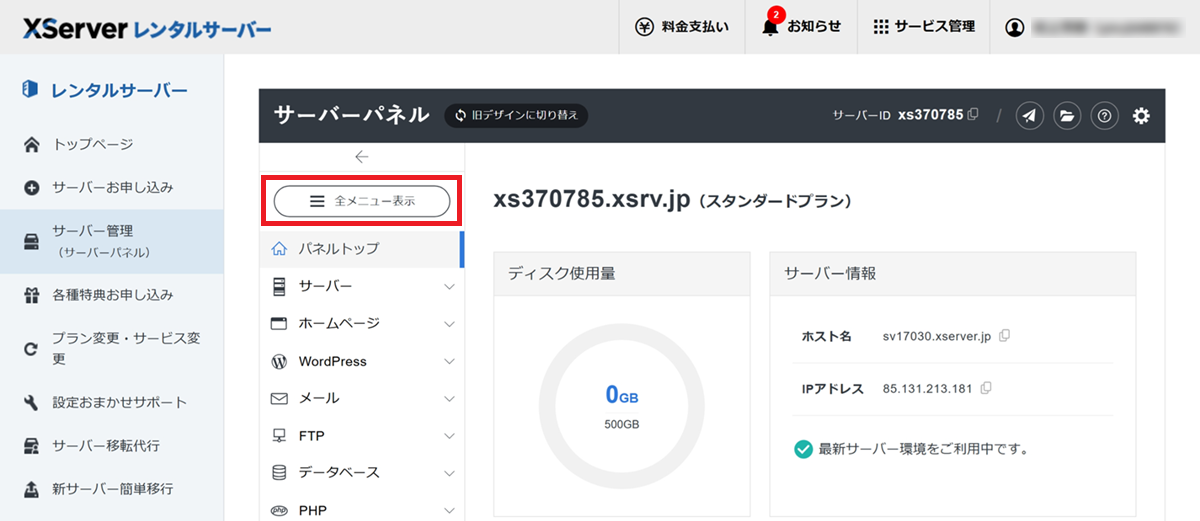Click the ホームページ window icon
This screenshot has width=1200, height=521.
[279, 324]
